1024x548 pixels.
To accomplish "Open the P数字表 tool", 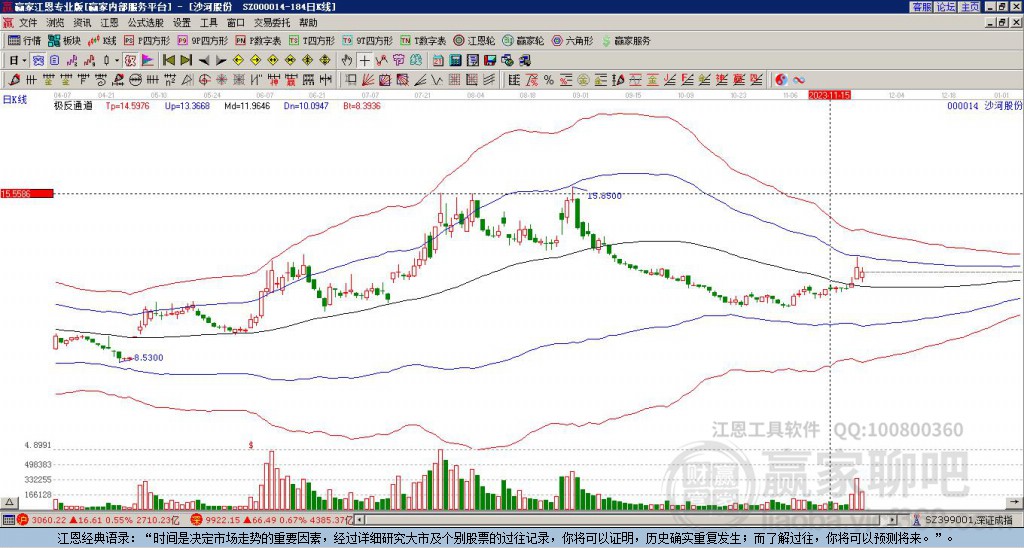I will (x=258, y=40).
